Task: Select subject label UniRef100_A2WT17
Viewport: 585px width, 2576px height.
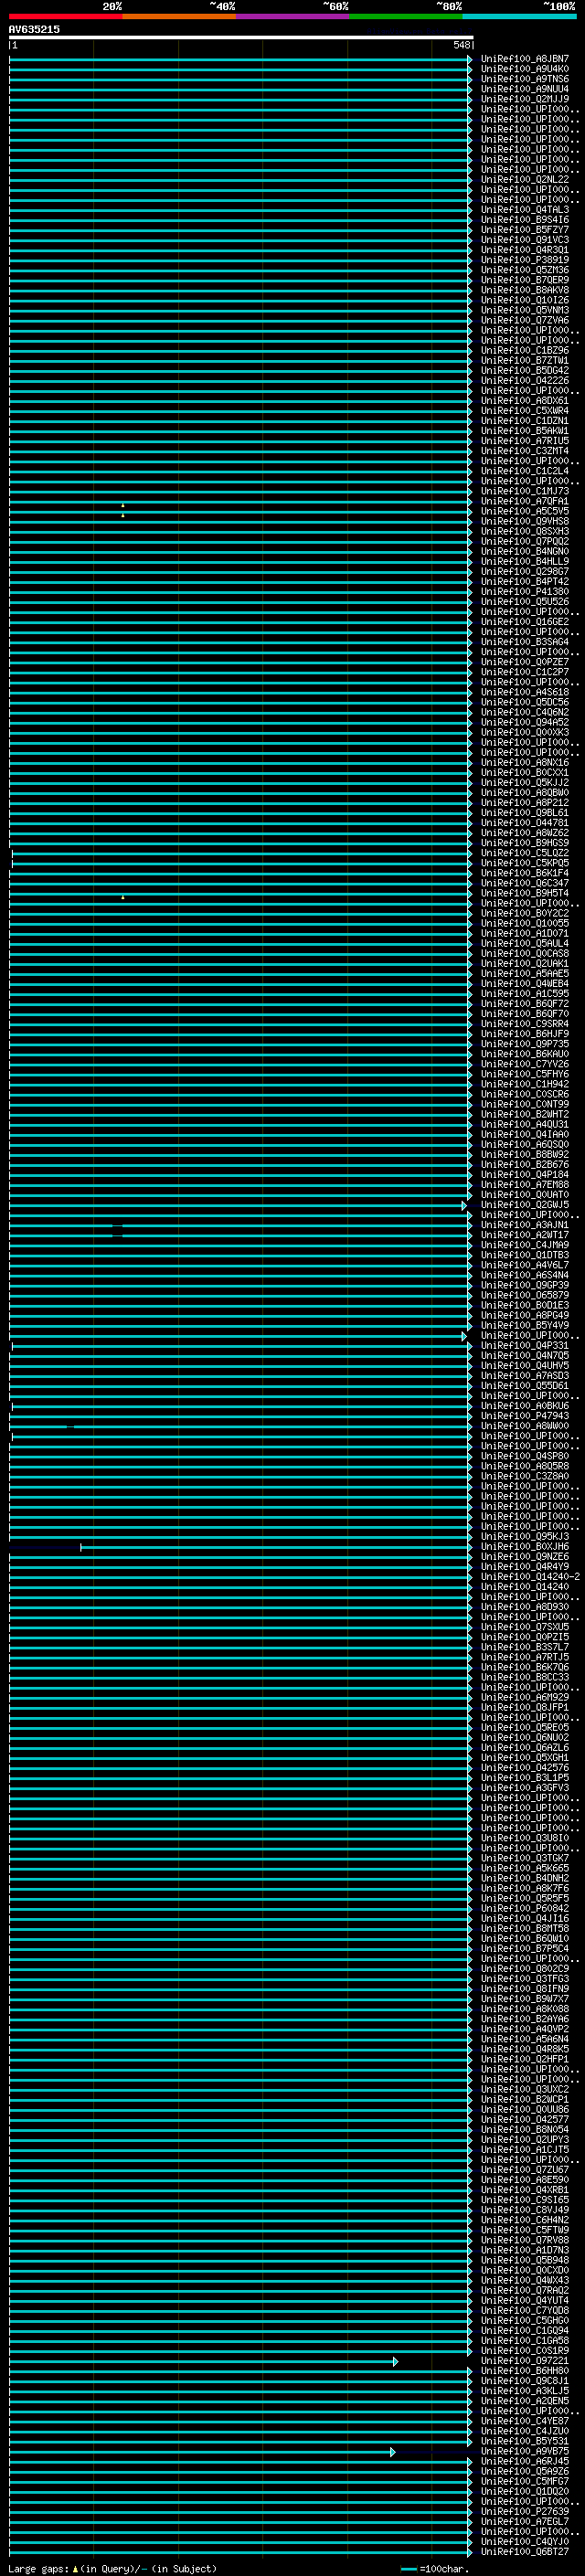Action: 524,1235
